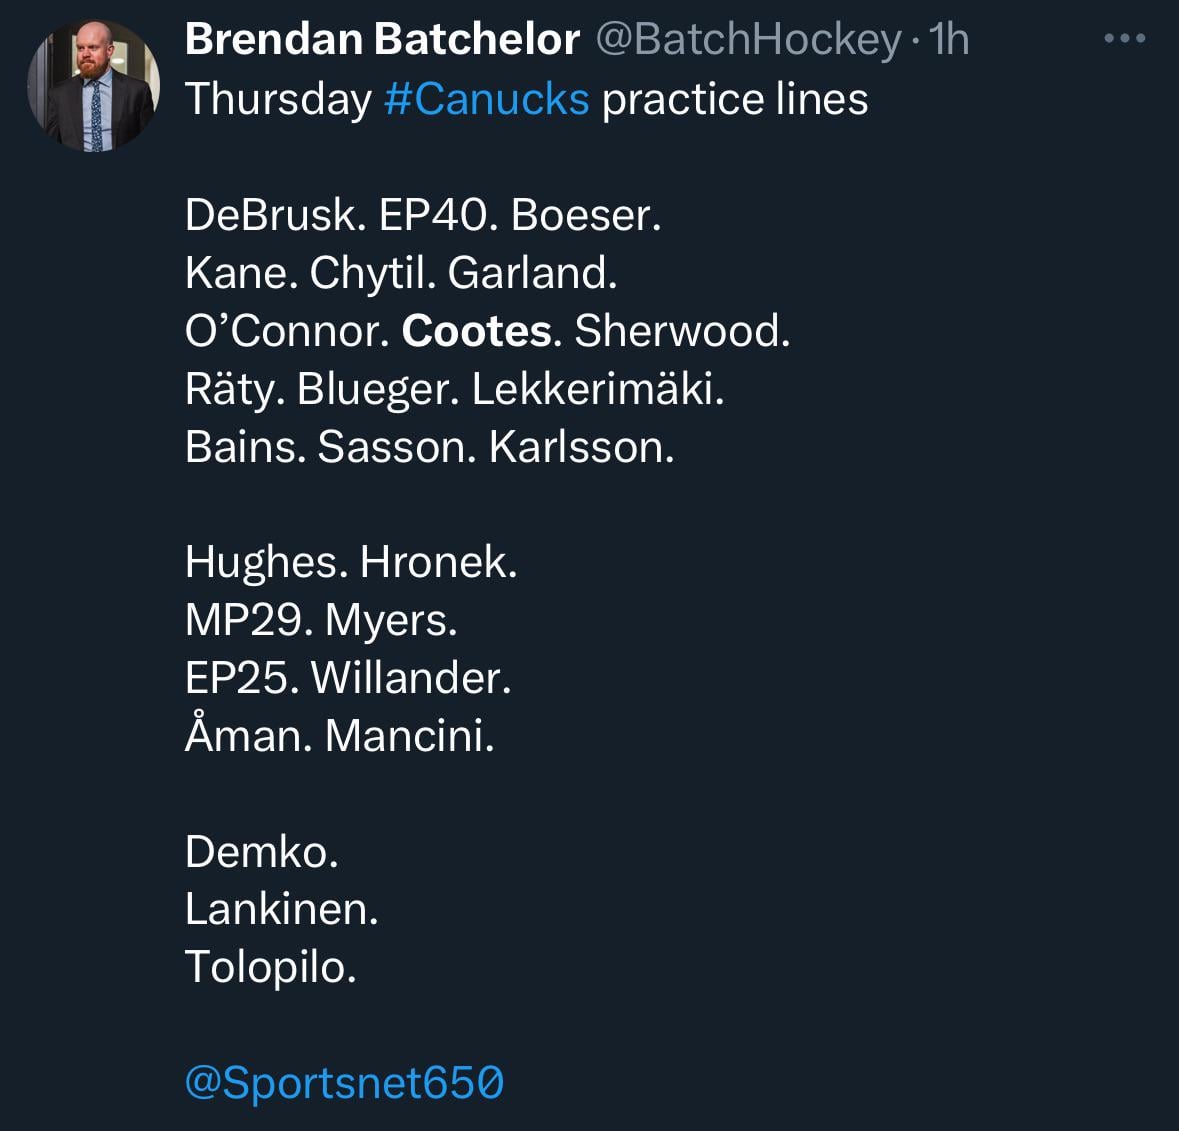
Task: Click the Räty. Blueger. Lekkerimäki. line
Action: click(454, 389)
